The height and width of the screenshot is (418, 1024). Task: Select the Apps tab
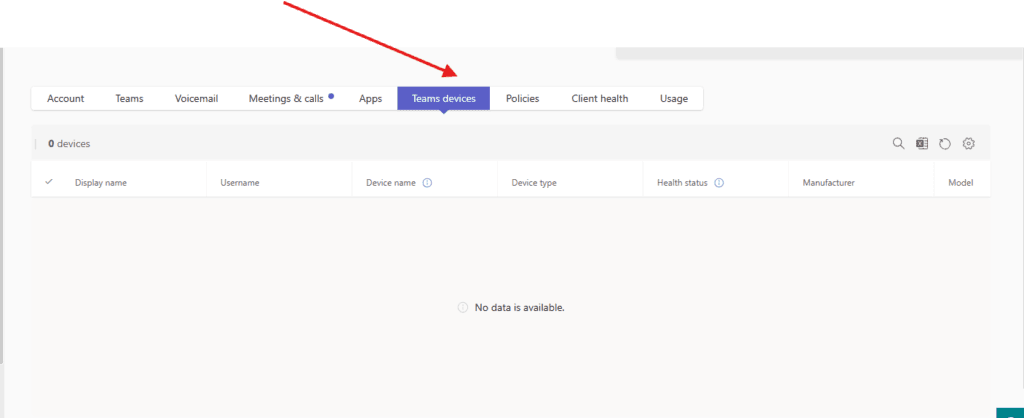pyautogui.click(x=371, y=99)
